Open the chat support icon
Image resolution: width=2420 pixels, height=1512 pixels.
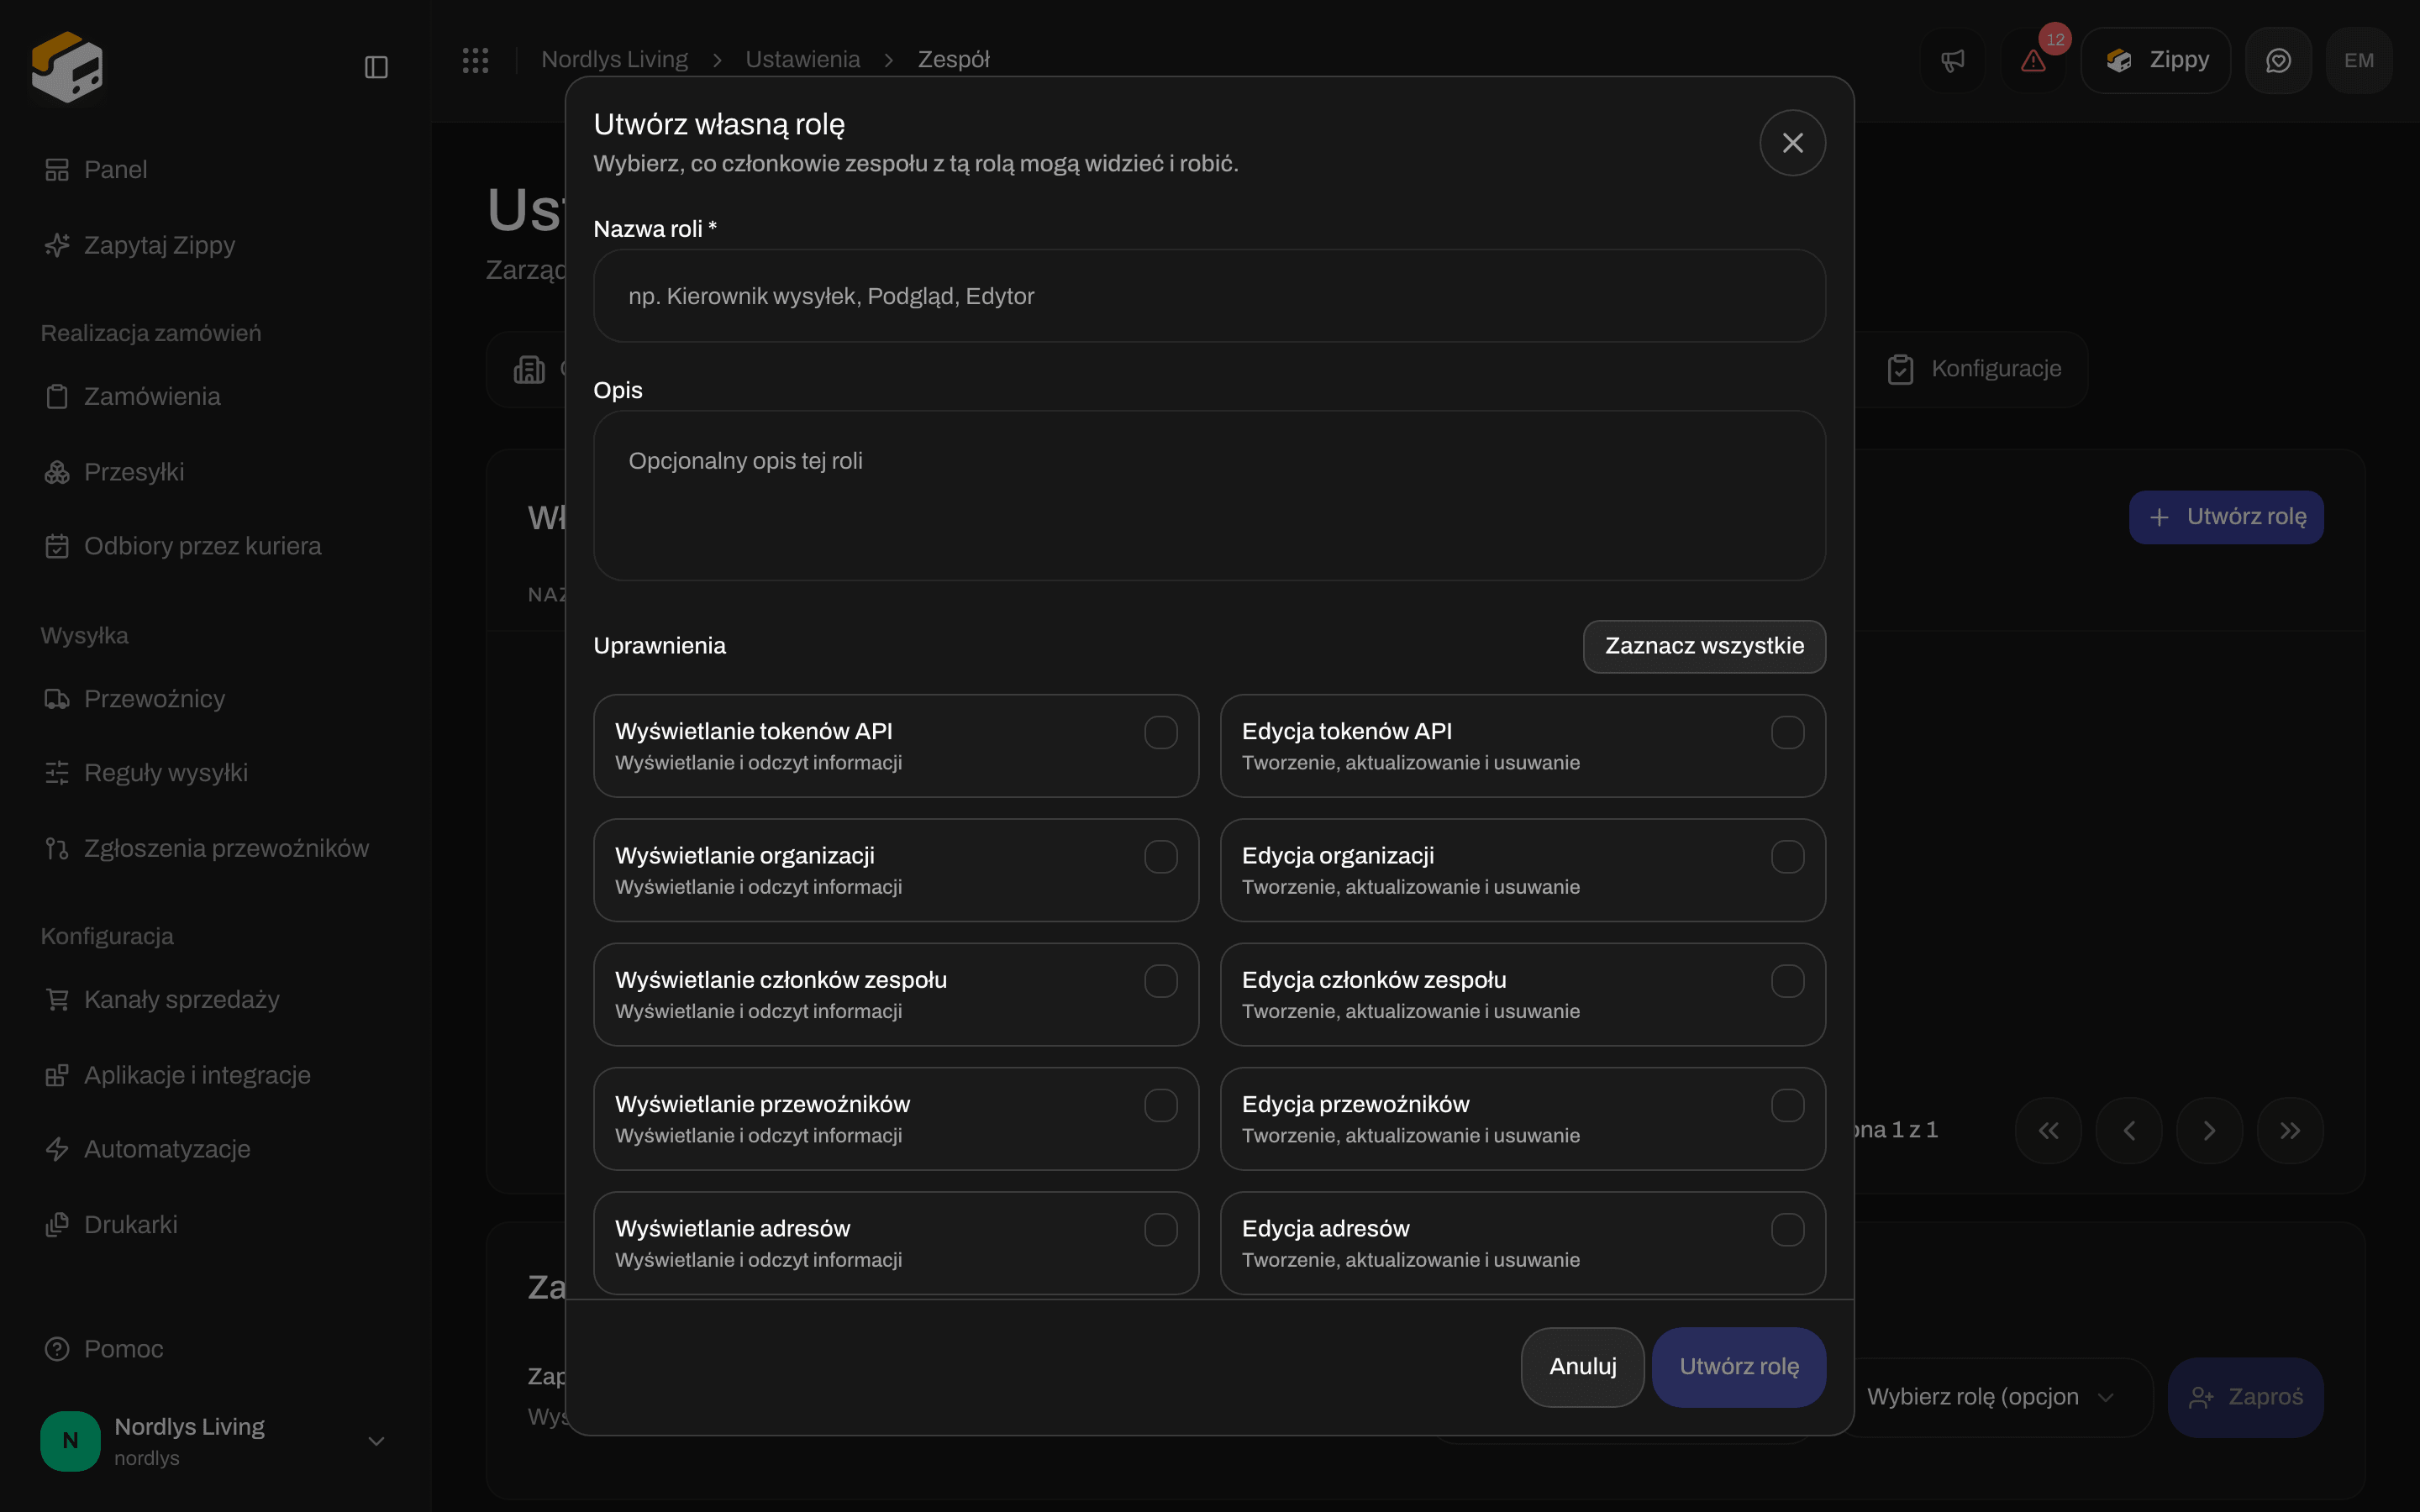pyautogui.click(x=2278, y=60)
